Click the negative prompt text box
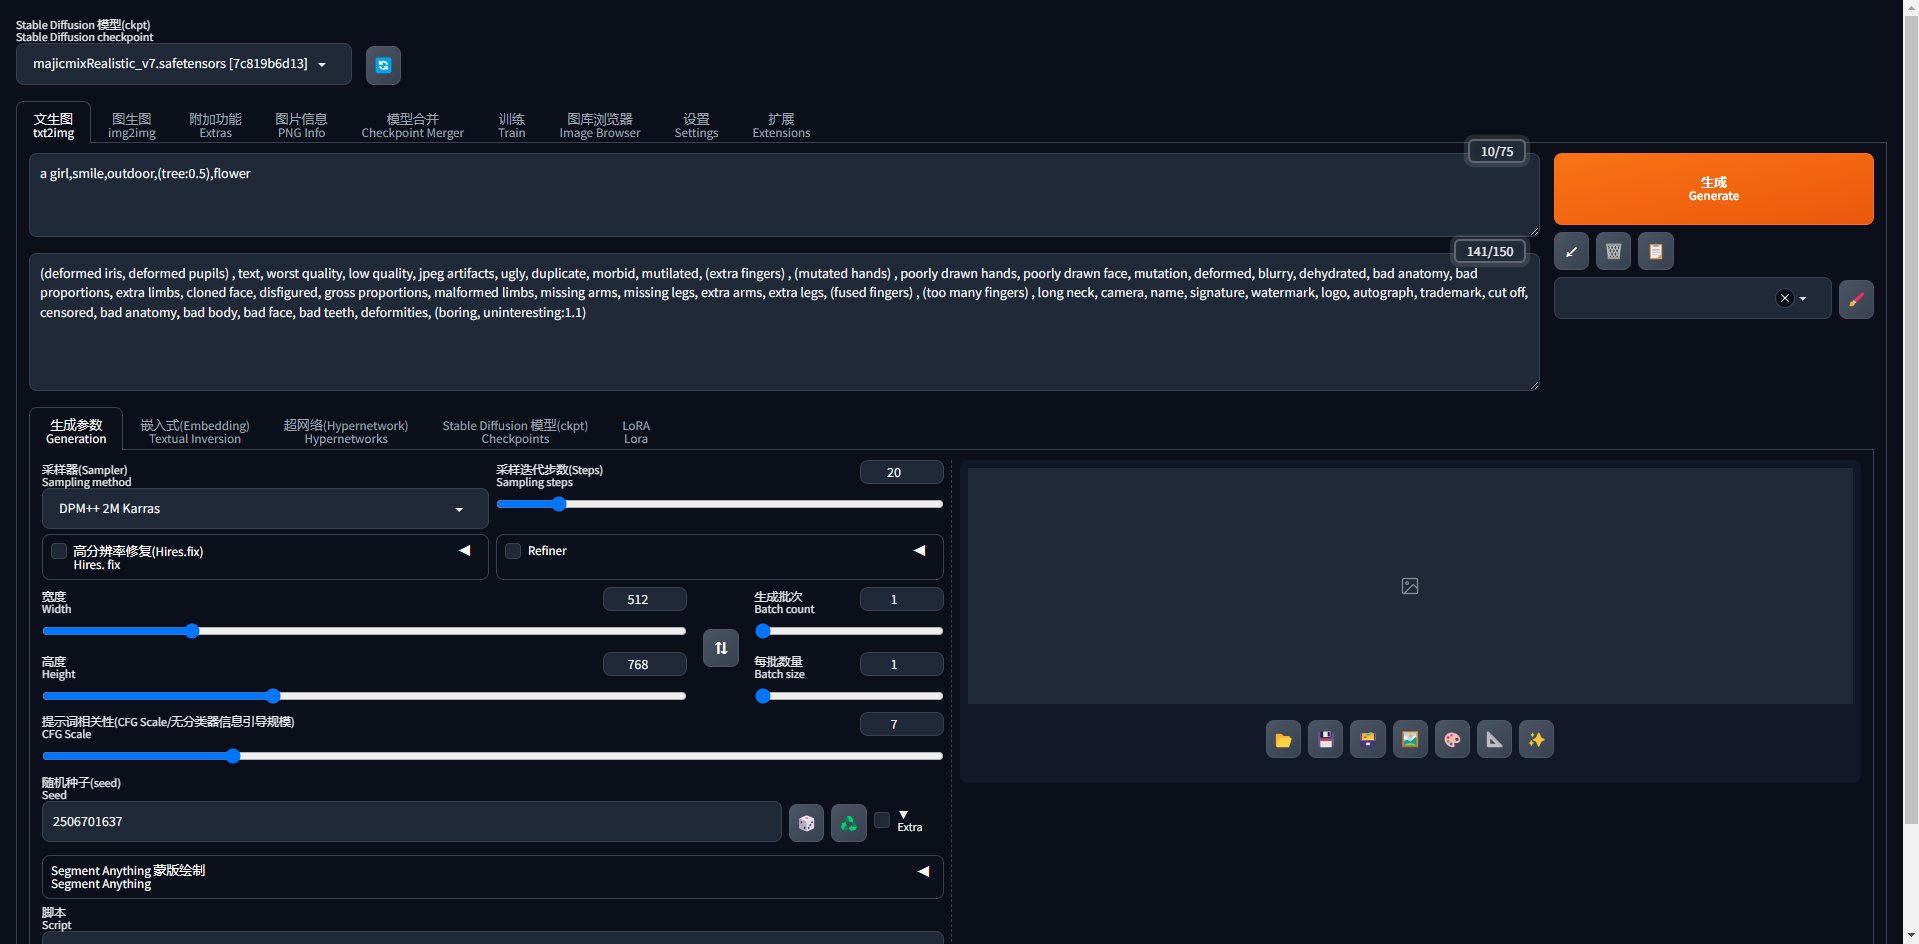The image size is (1919, 944). point(784,322)
